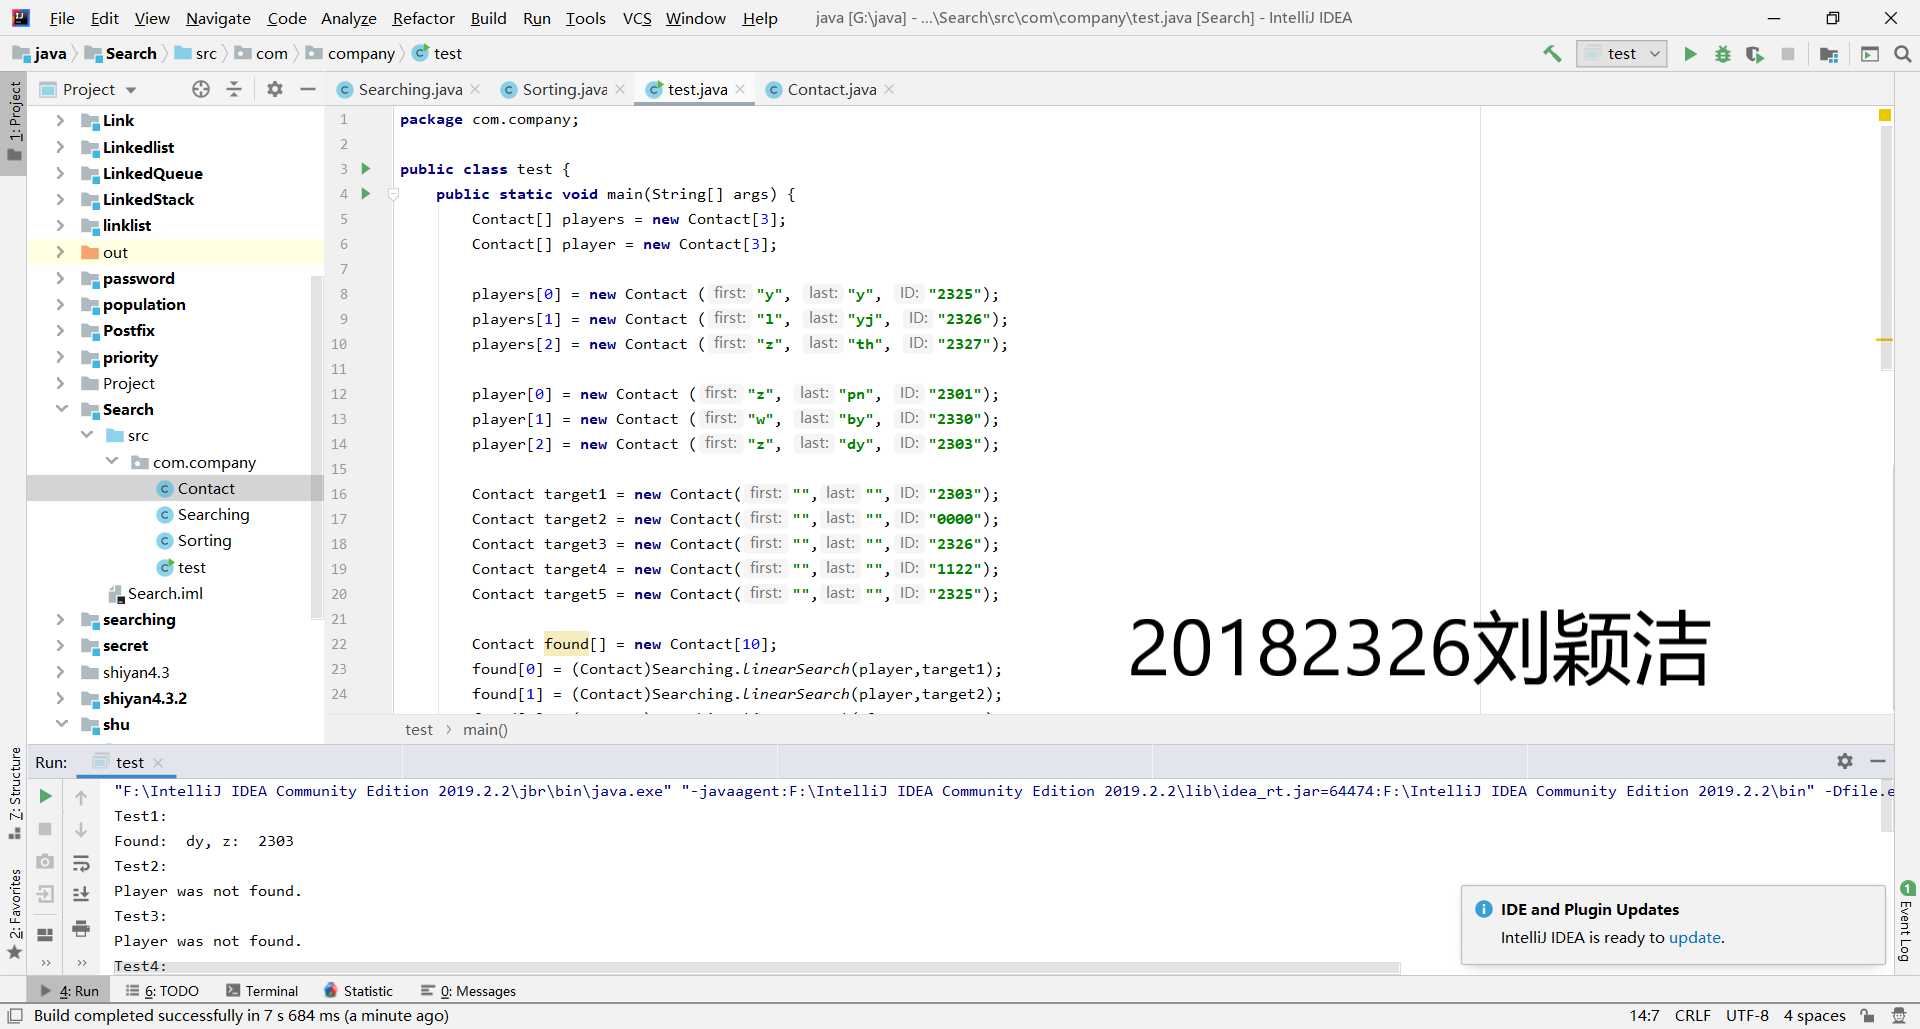Screen dimensions: 1920x1029
Task: Toggle the Terminal tool window button
Action: 262,991
